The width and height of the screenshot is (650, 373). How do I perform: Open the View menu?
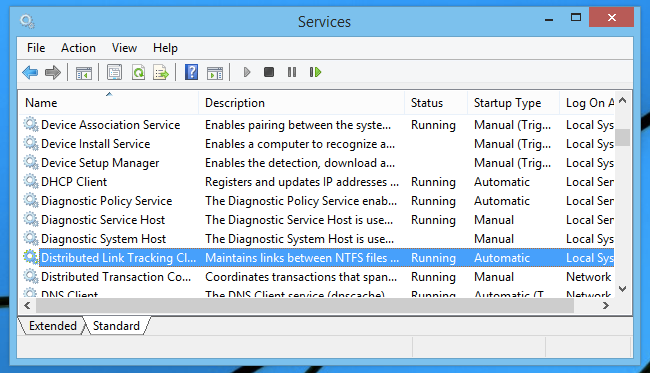pos(124,48)
